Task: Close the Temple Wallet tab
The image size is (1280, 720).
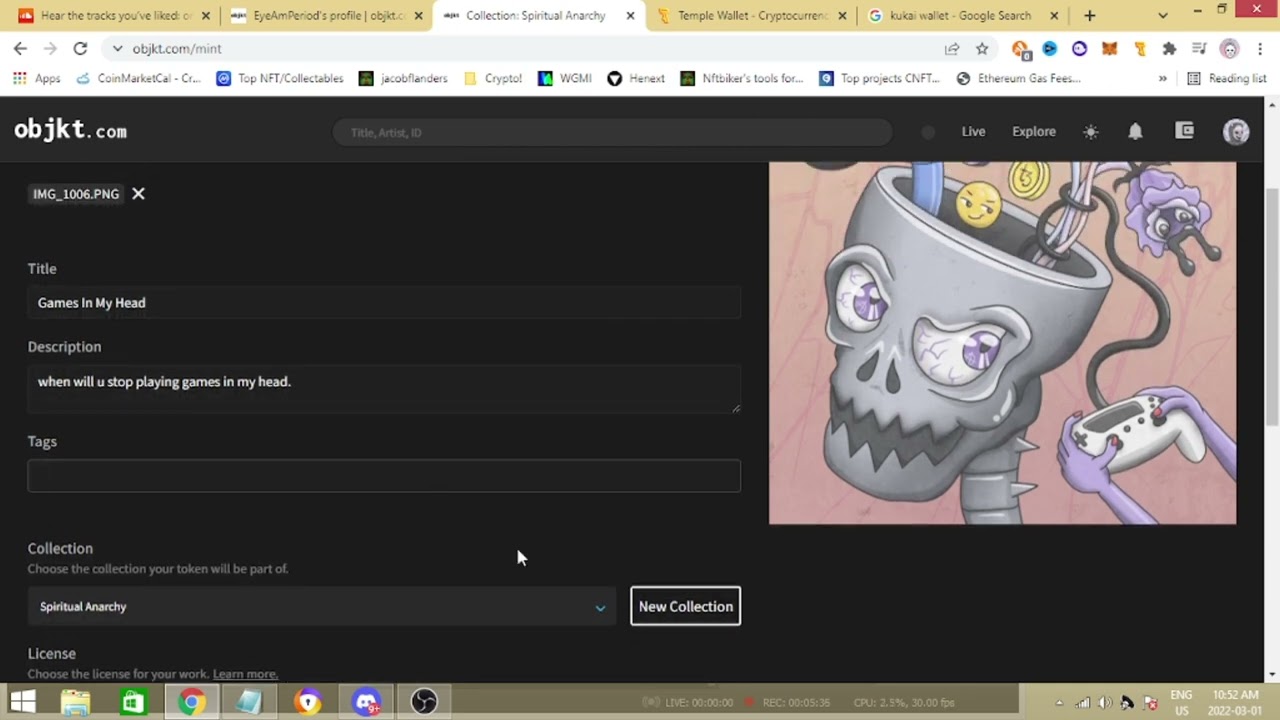Action: coord(842,16)
